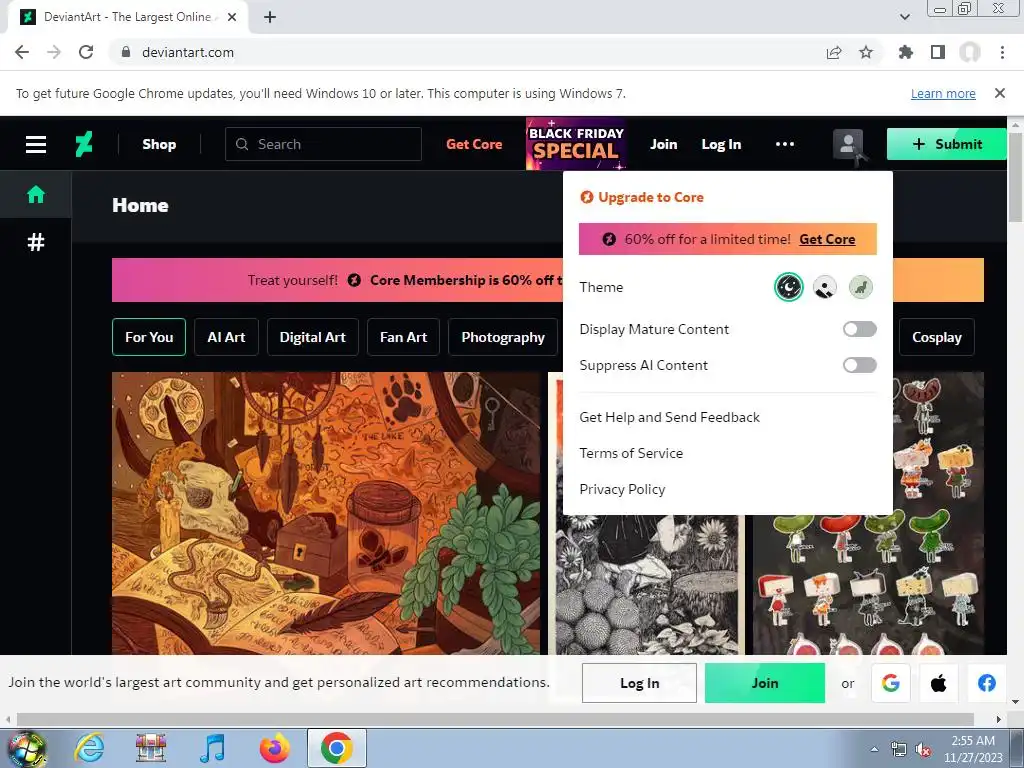Click Log In in the header
The width and height of the screenshot is (1024, 768).
point(721,144)
